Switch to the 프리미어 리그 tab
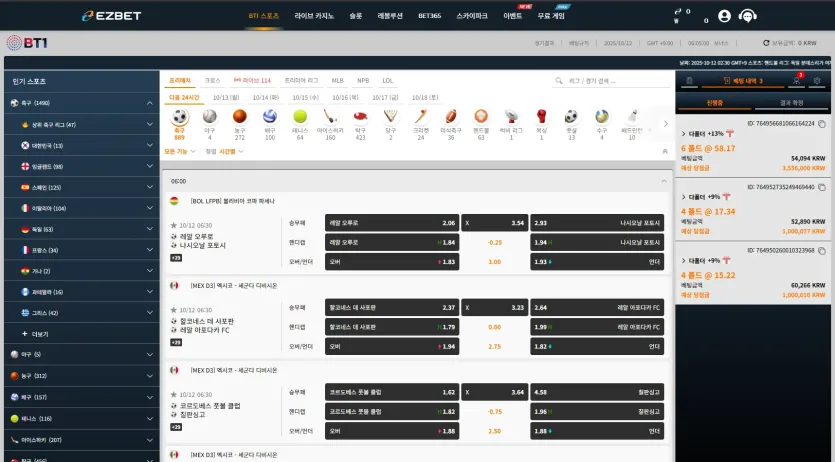This screenshot has height=462, width=835. [x=301, y=81]
